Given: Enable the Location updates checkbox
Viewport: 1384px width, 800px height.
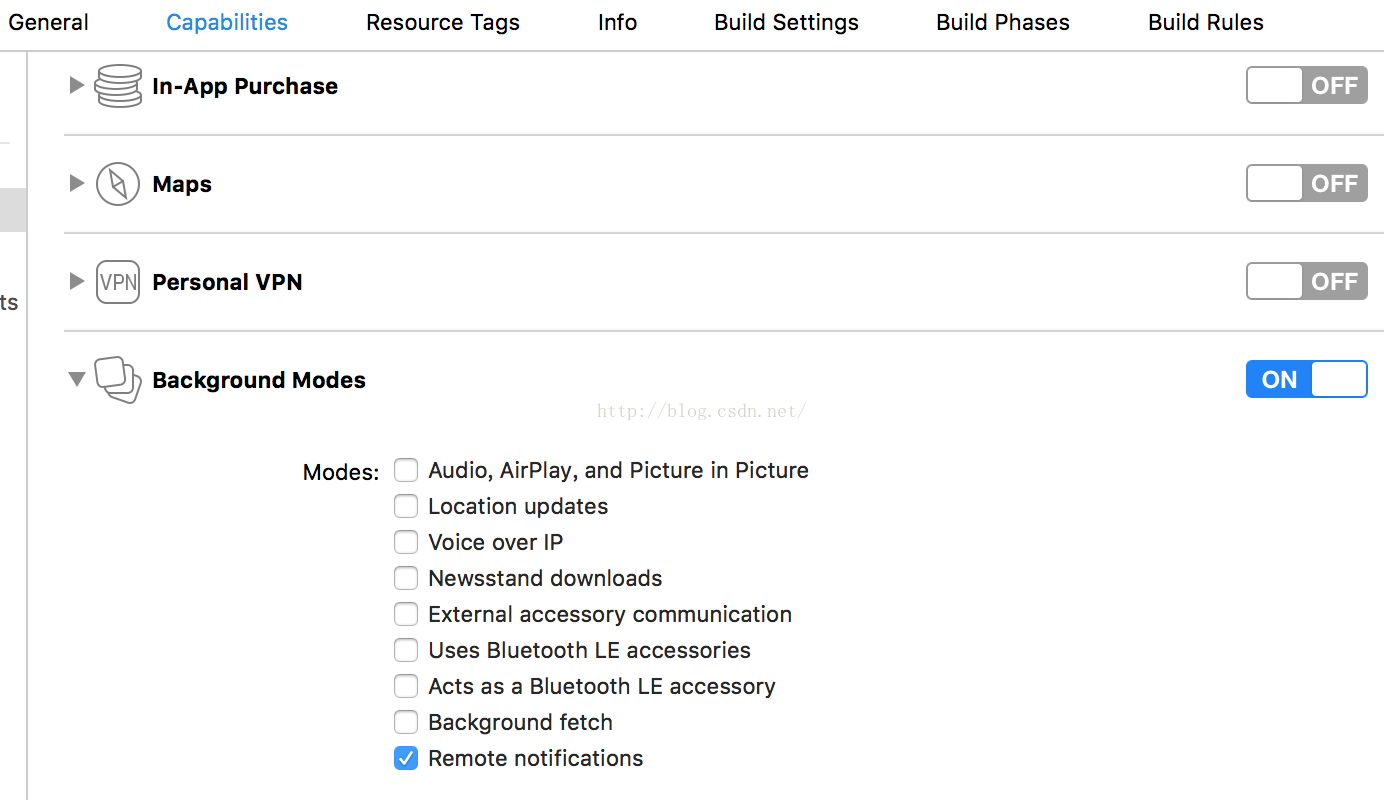Looking at the screenshot, I should (x=405, y=506).
